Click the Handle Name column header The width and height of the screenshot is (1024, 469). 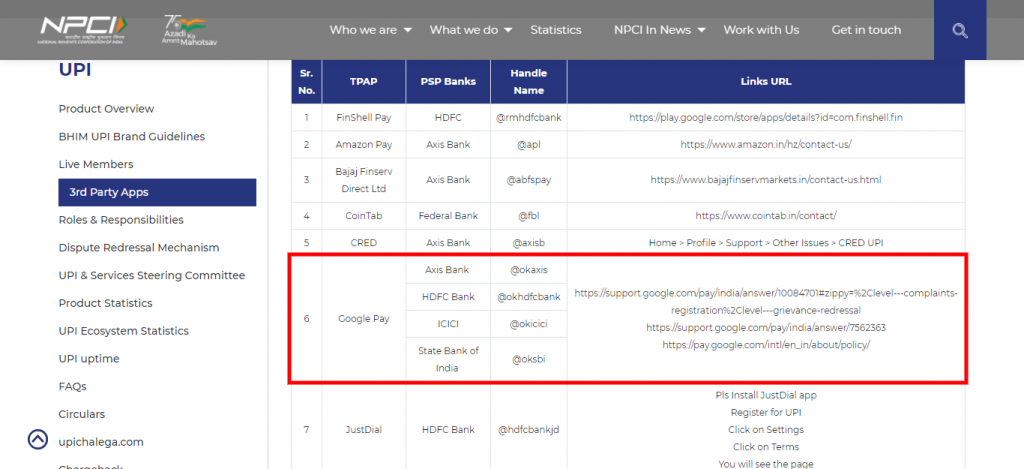coord(529,82)
